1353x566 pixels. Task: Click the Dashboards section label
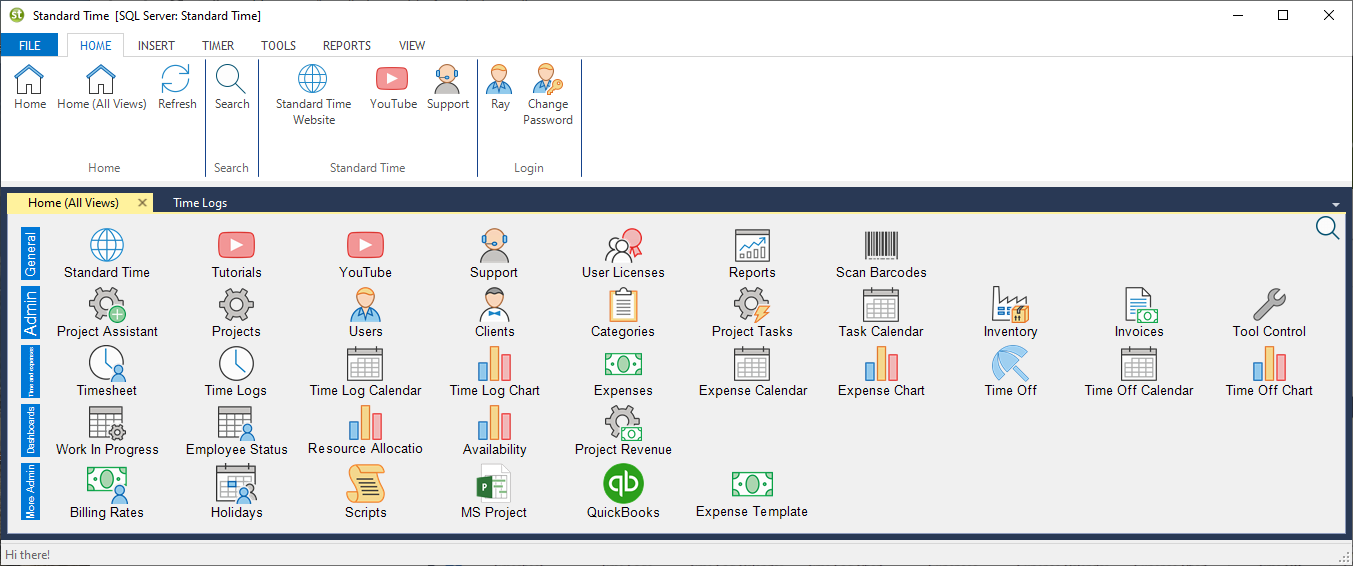31,431
